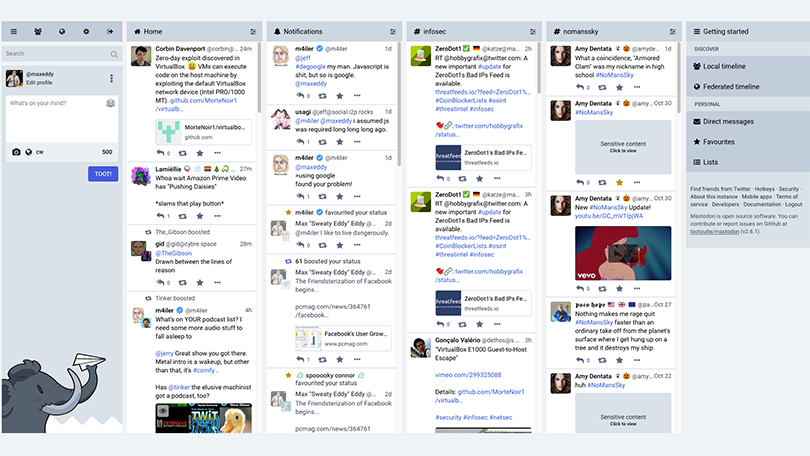Open the MorteNoir1/virtualbox github card
This screenshot has height=456, width=810.
[x=204, y=132]
